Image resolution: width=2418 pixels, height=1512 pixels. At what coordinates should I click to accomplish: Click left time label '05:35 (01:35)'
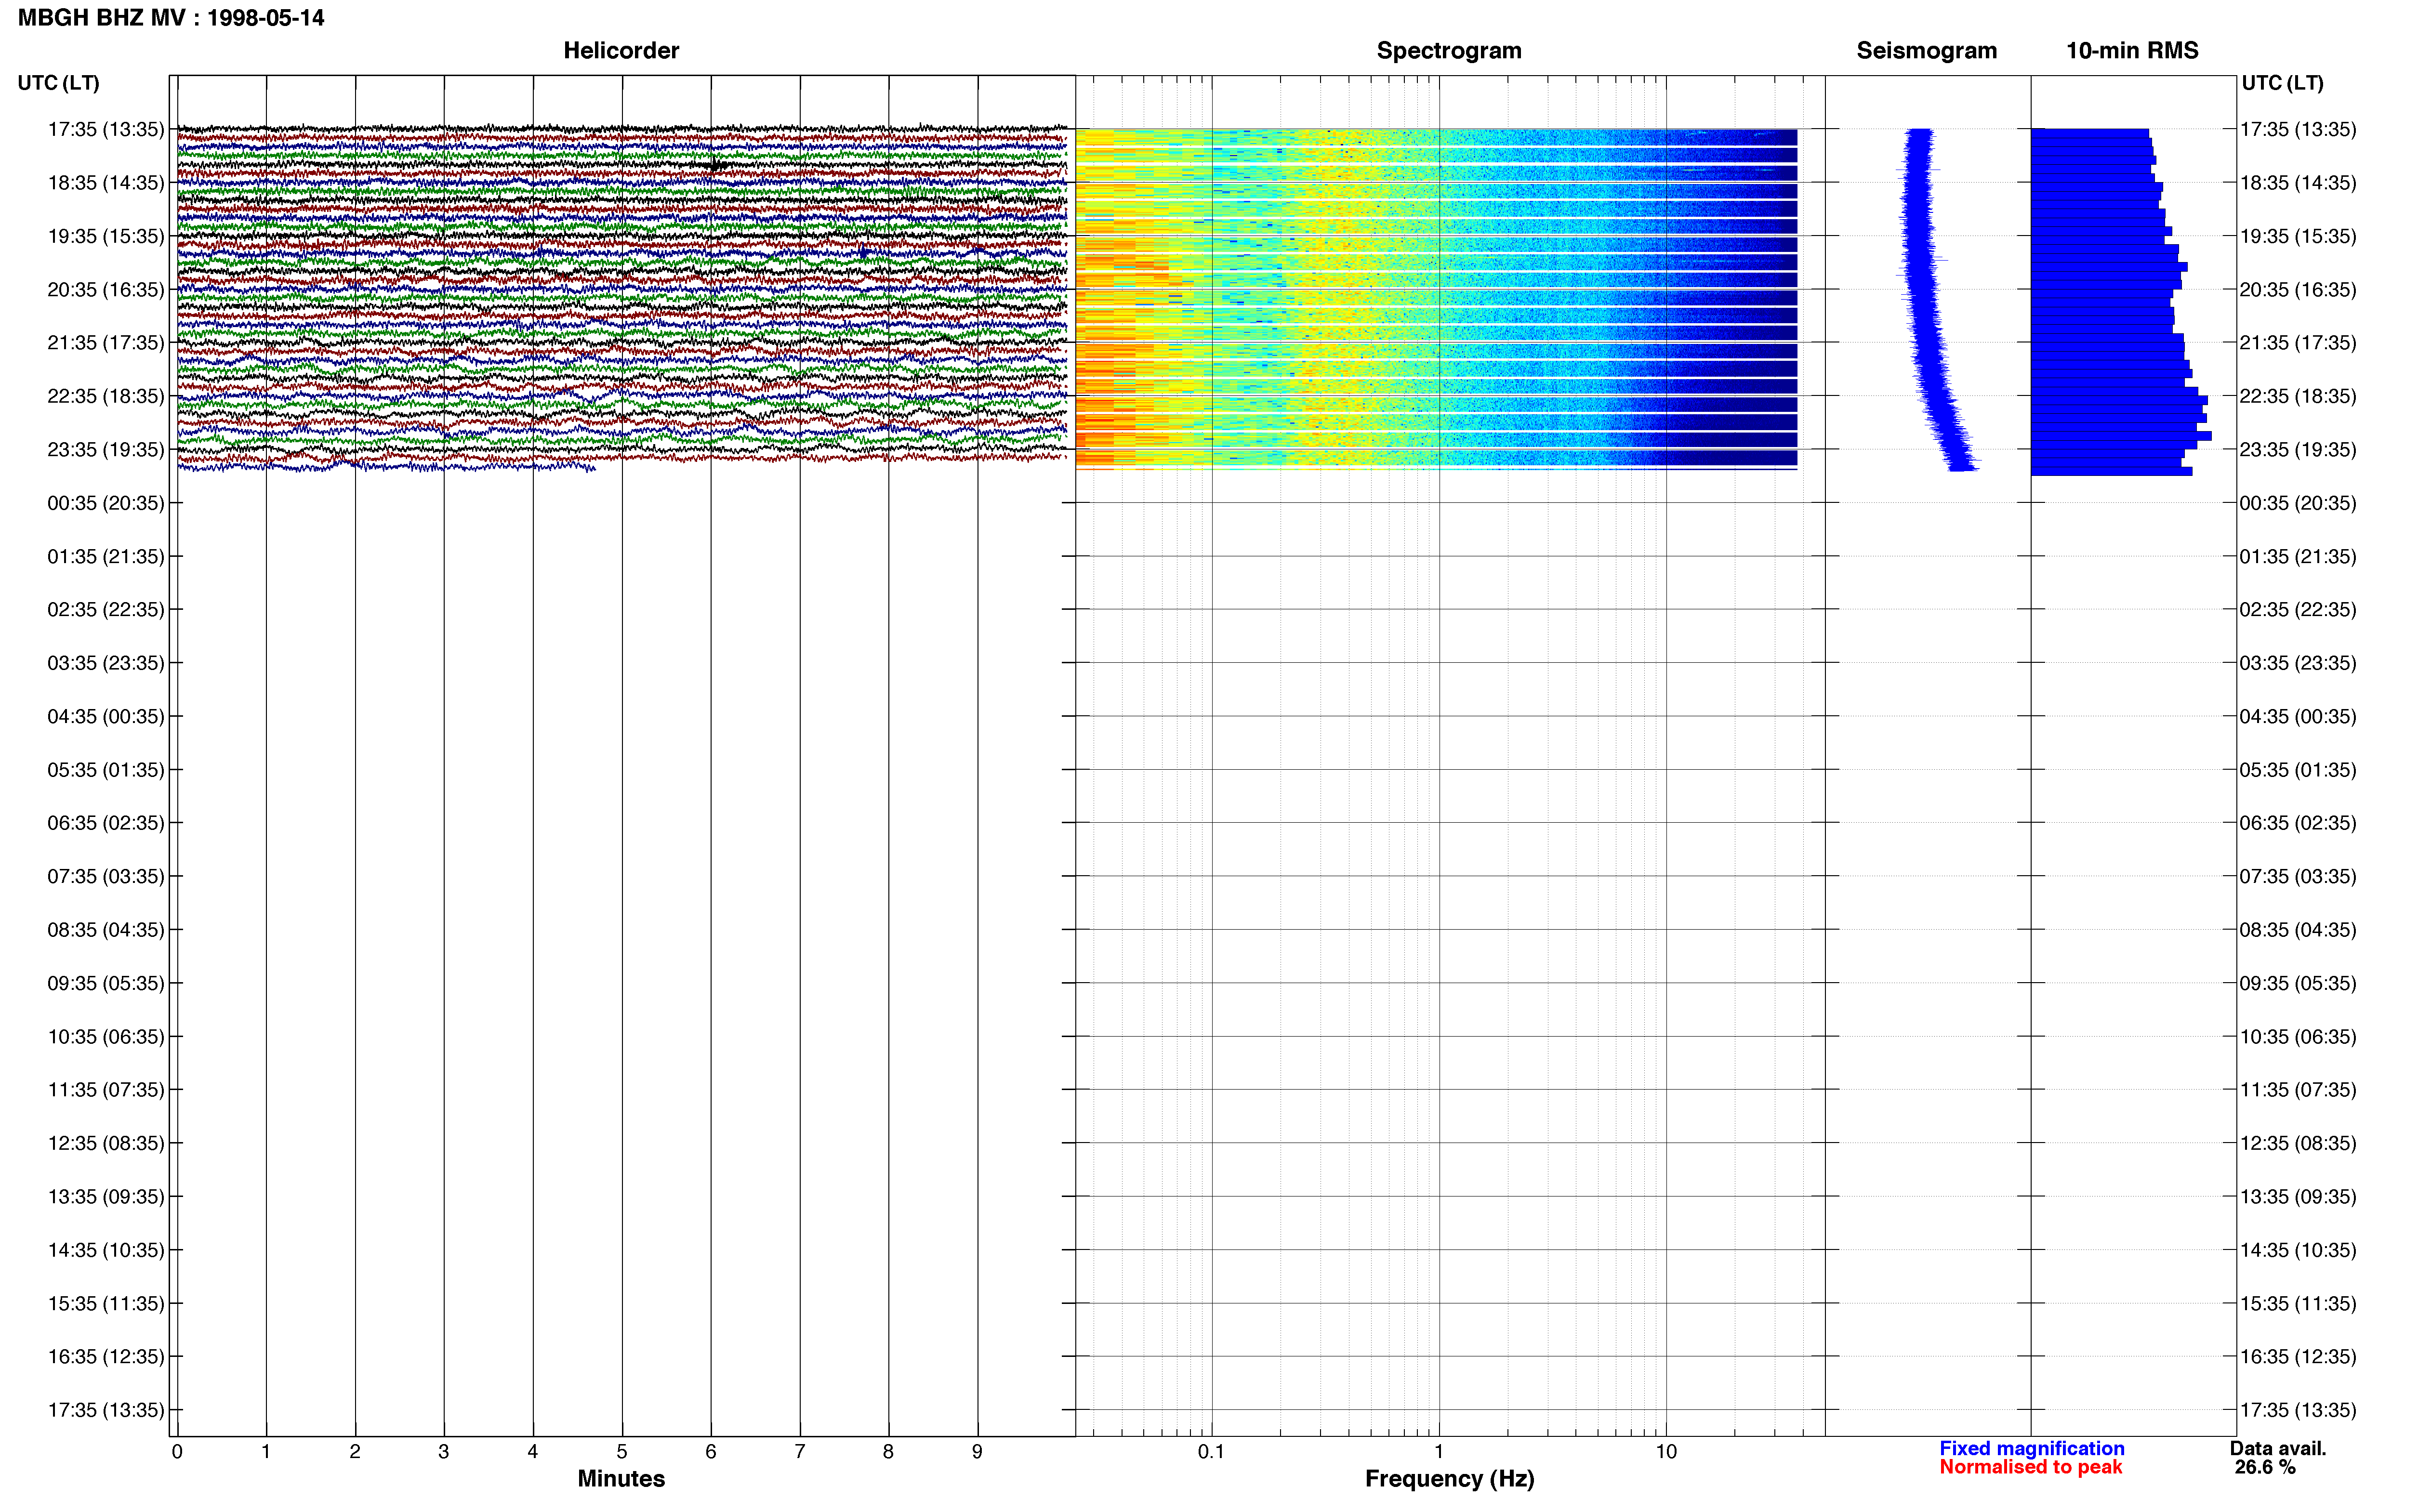[x=106, y=770]
